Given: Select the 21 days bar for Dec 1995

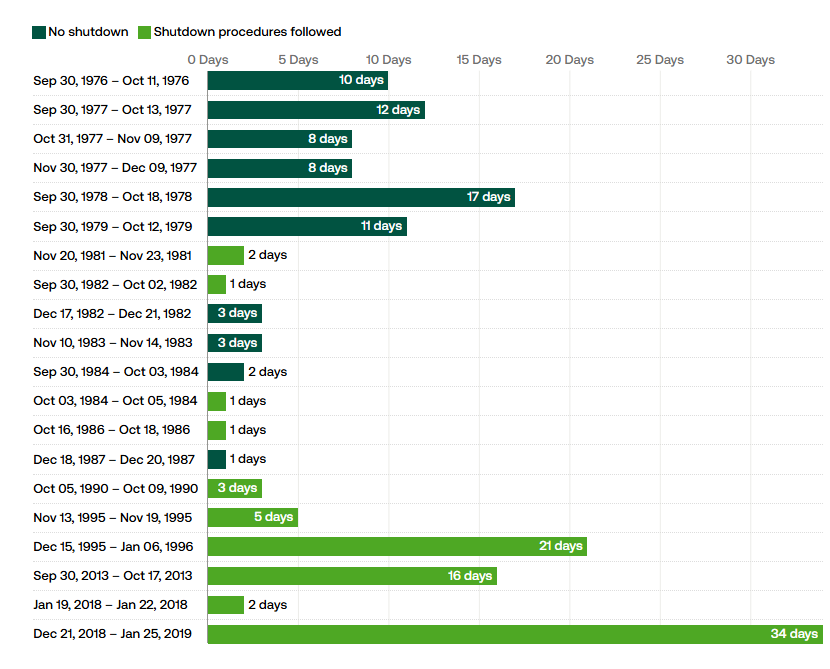Looking at the screenshot, I should 397,546.
